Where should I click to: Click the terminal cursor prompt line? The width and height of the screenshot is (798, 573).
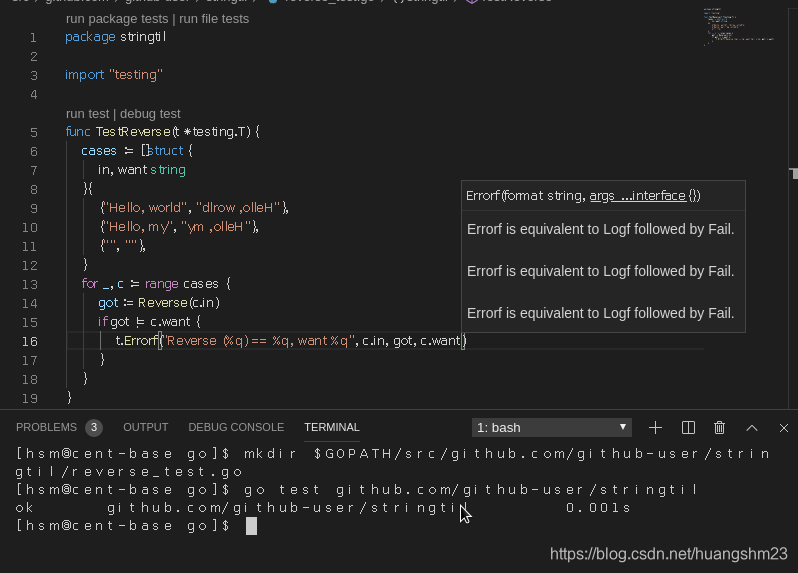click(136, 526)
